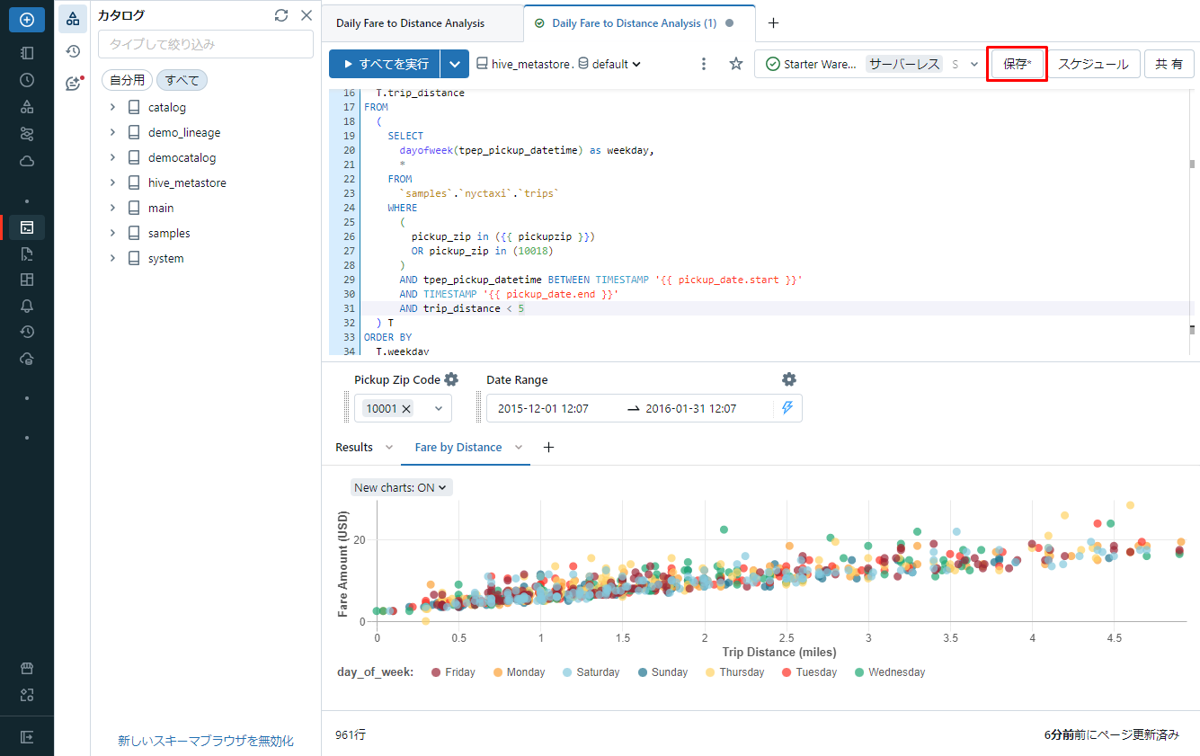The height and width of the screenshot is (756, 1200).
Task: Open the three-dot kebab menu
Action: [x=704, y=64]
